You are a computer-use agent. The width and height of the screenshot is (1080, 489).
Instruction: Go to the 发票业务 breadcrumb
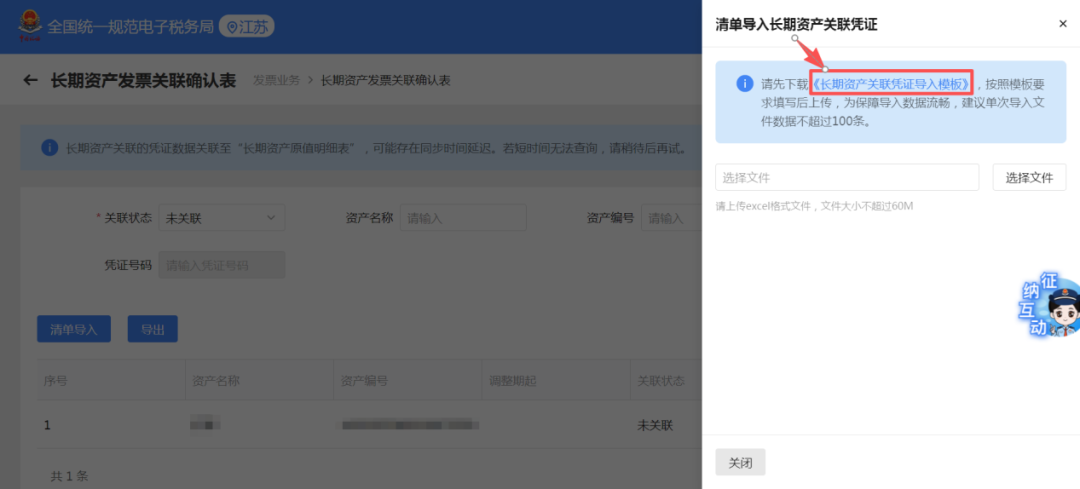tap(276, 80)
